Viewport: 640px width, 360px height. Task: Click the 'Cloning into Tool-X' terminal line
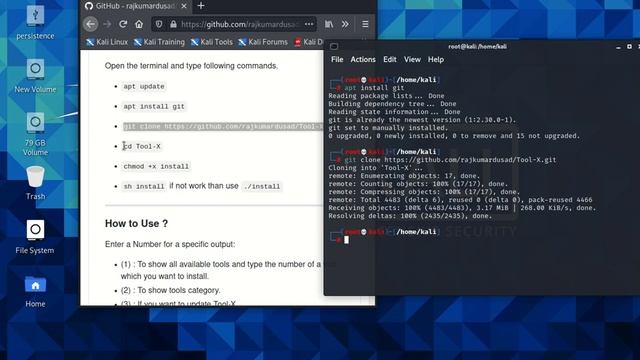click(375, 168)
